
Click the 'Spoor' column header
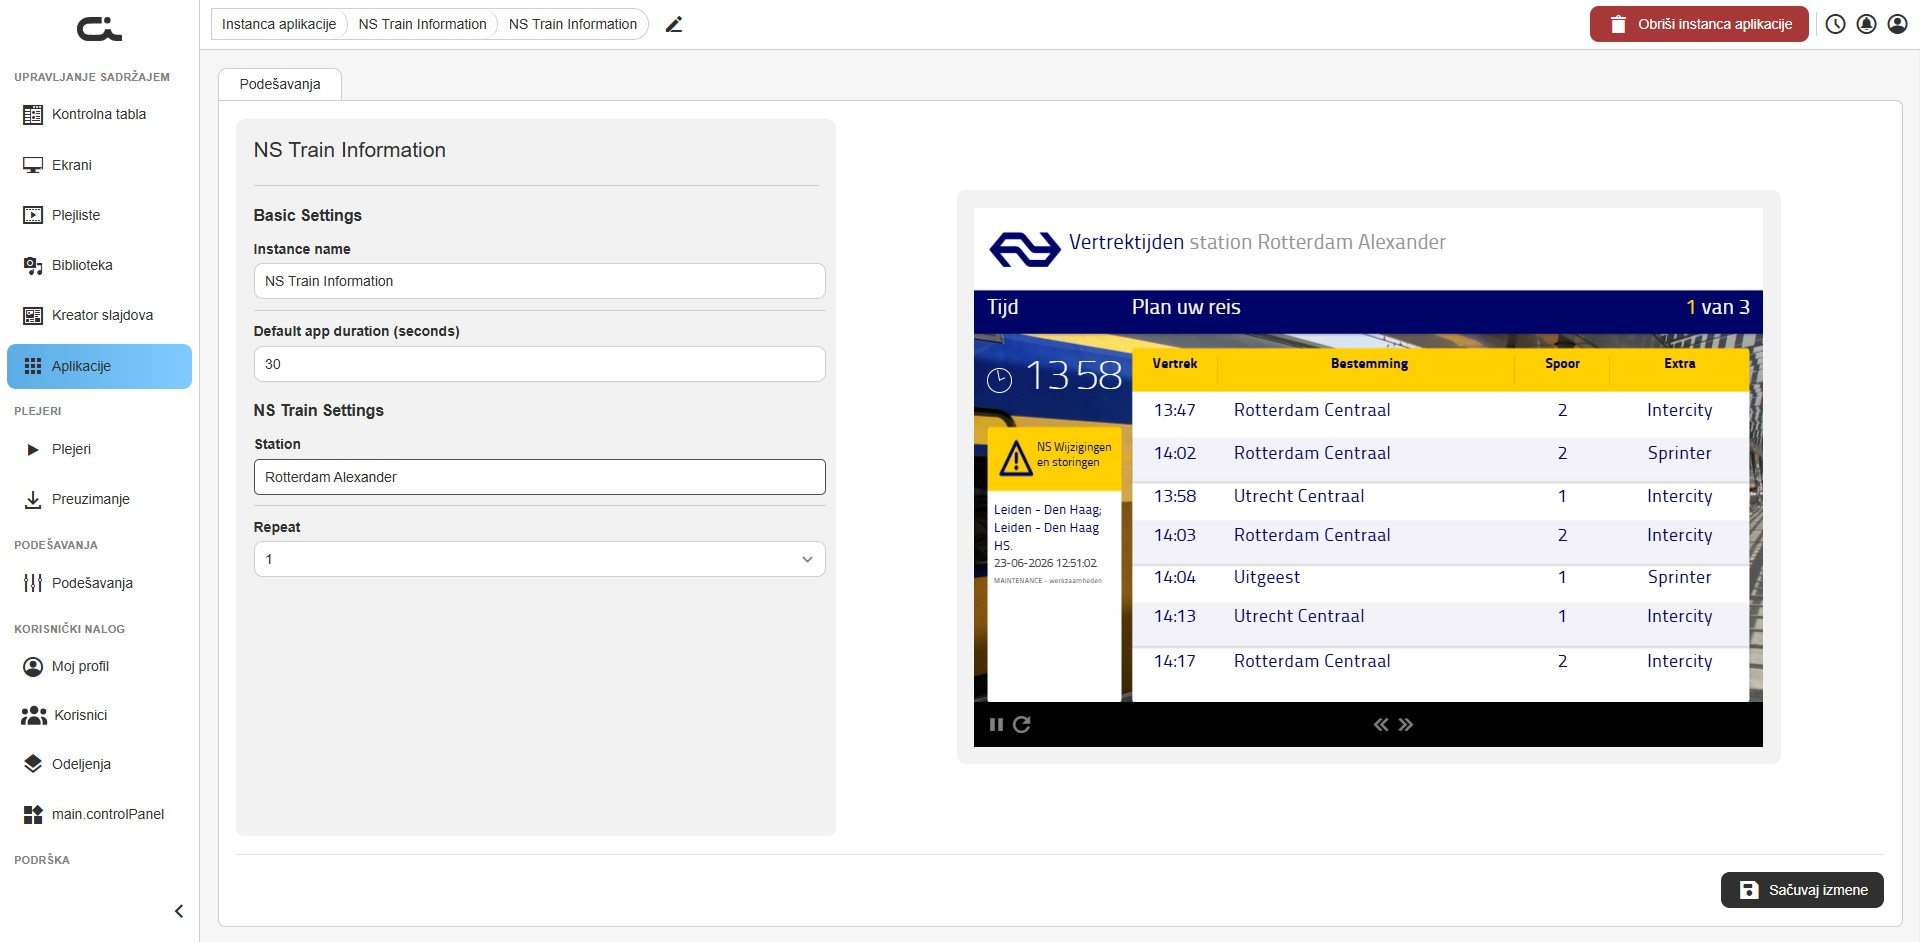point(1562,364)
